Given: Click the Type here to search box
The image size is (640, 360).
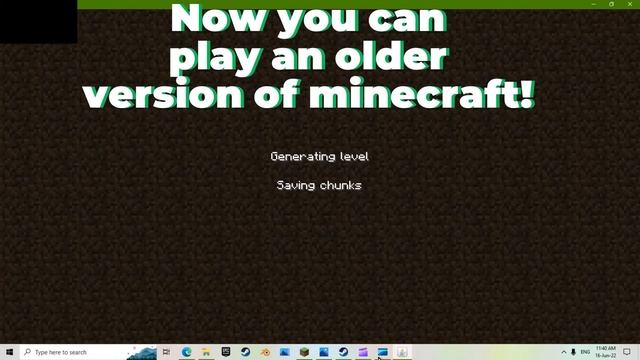Looking at the screenshot, I should (88, 352).
